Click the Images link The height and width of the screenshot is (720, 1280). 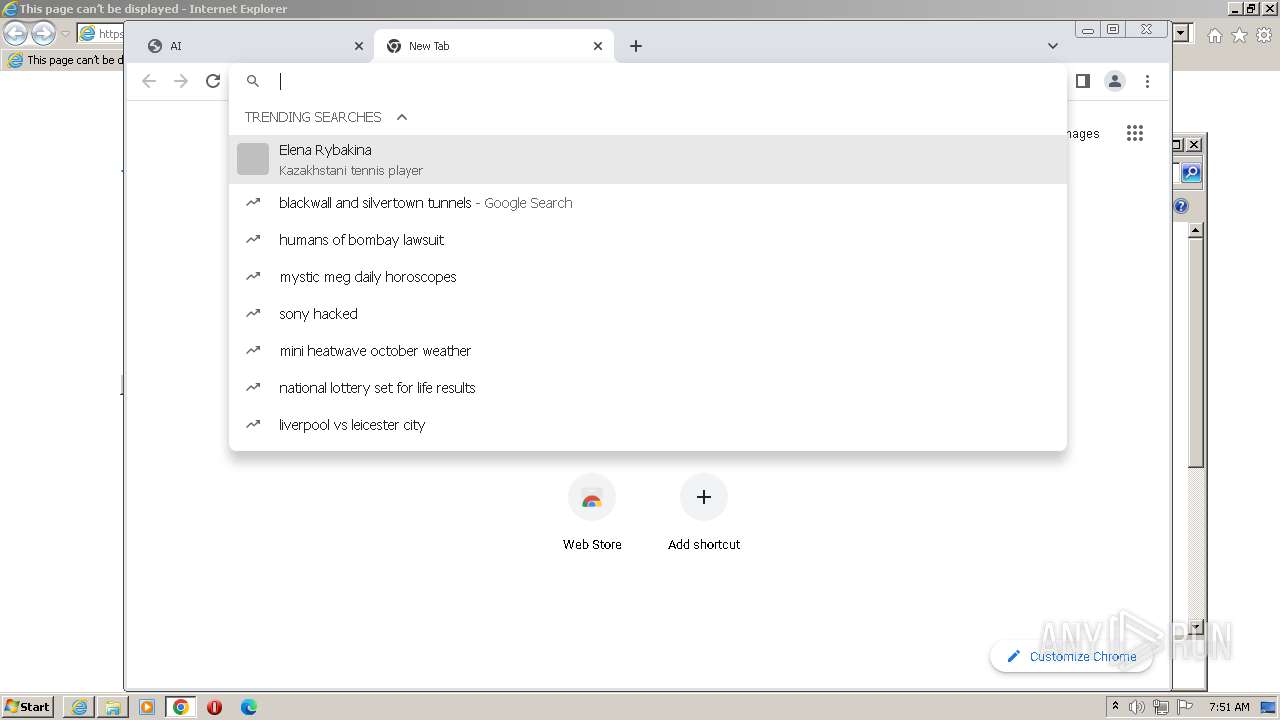click(x=1083, y=133)
